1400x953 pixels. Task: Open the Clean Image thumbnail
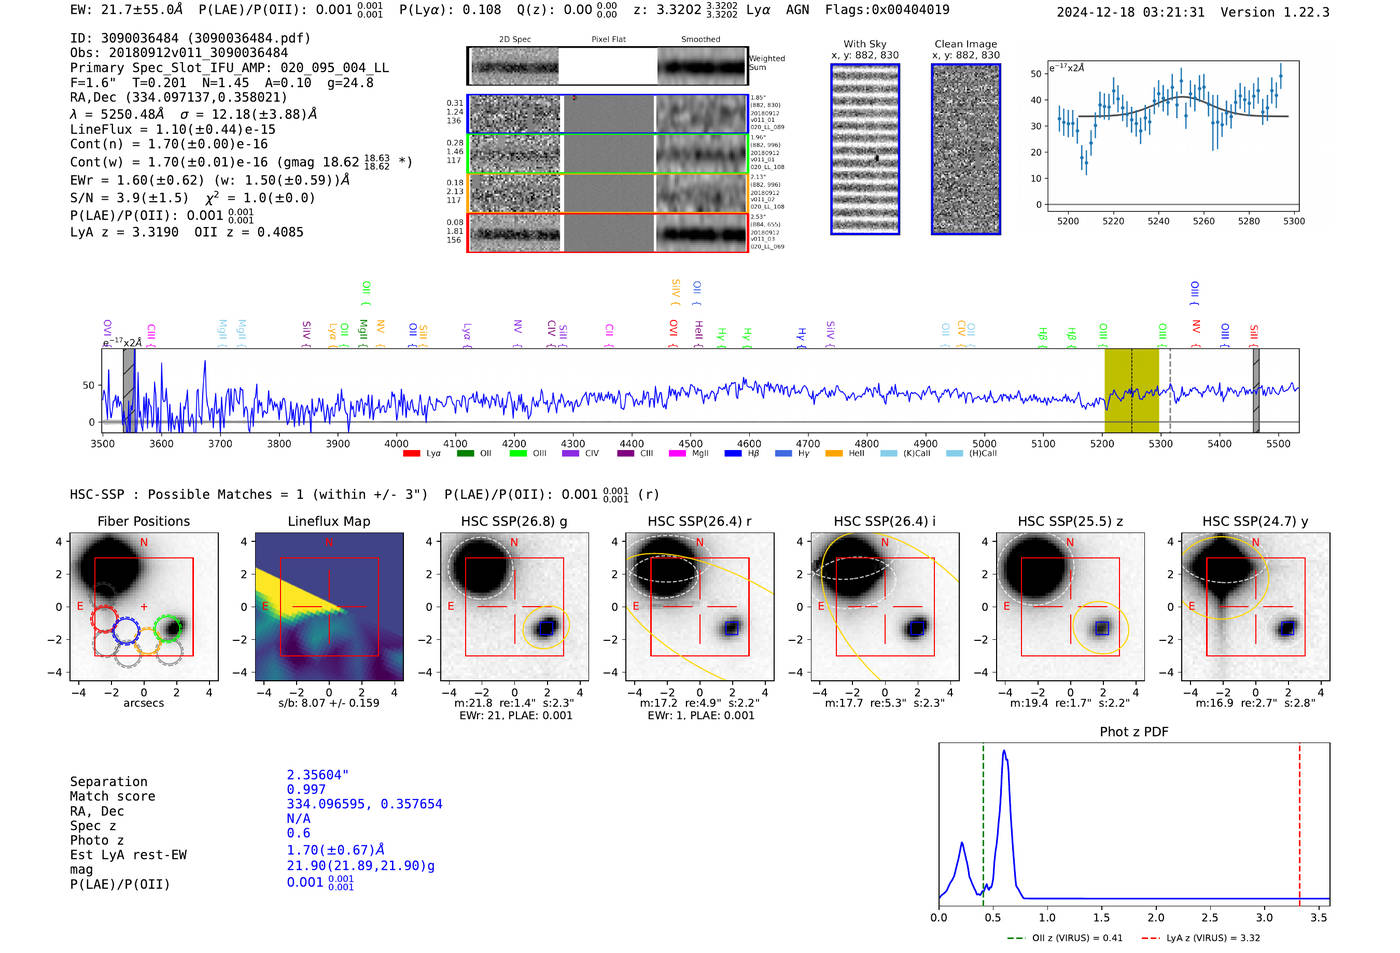click(x=965, y=149)
